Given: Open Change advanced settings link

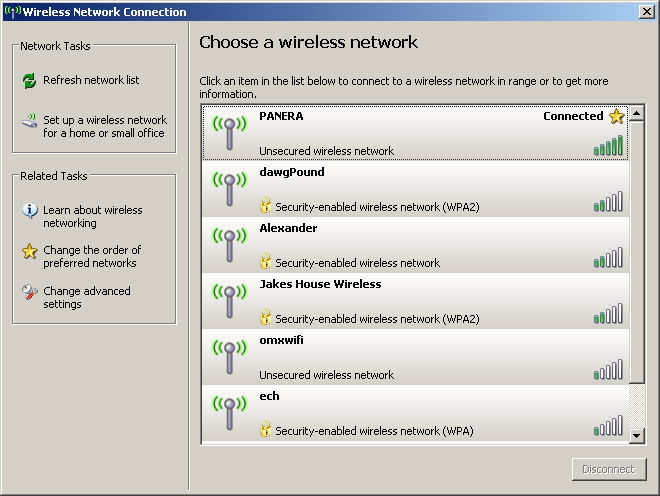Looking at the screenshot, I should 87,297.
